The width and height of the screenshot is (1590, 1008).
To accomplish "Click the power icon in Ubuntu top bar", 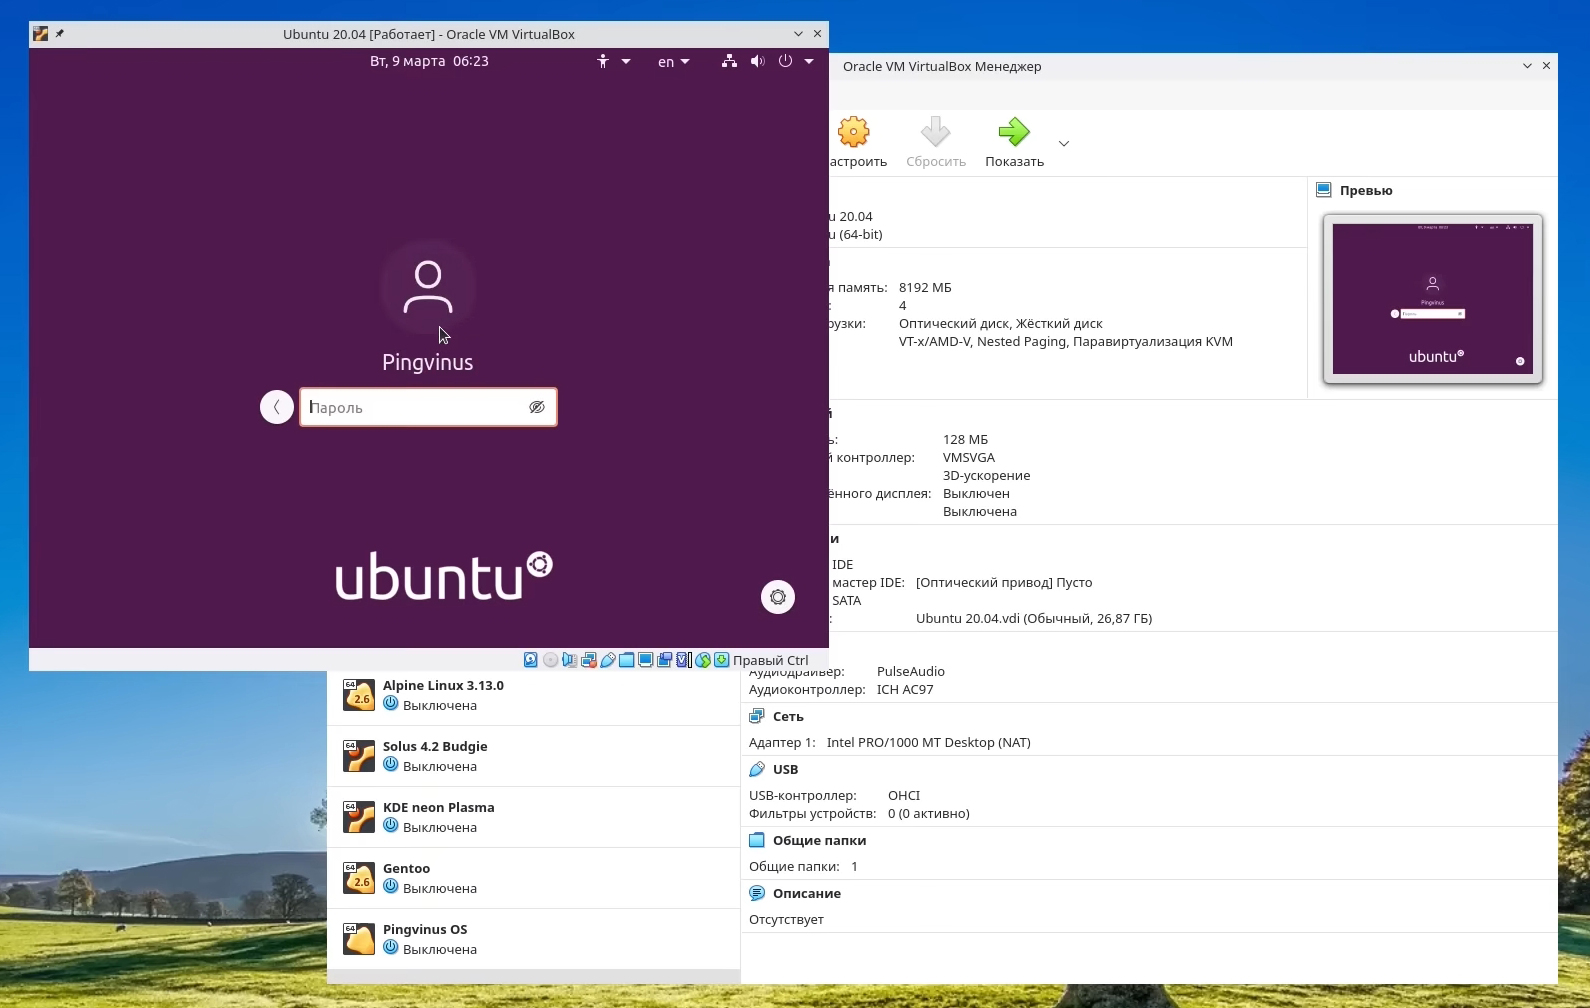I will pos(785,61).
